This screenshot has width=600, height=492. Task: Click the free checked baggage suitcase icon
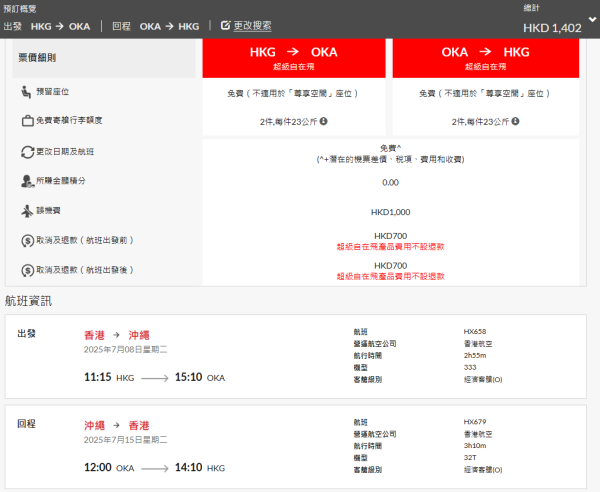tap(27, 121)
